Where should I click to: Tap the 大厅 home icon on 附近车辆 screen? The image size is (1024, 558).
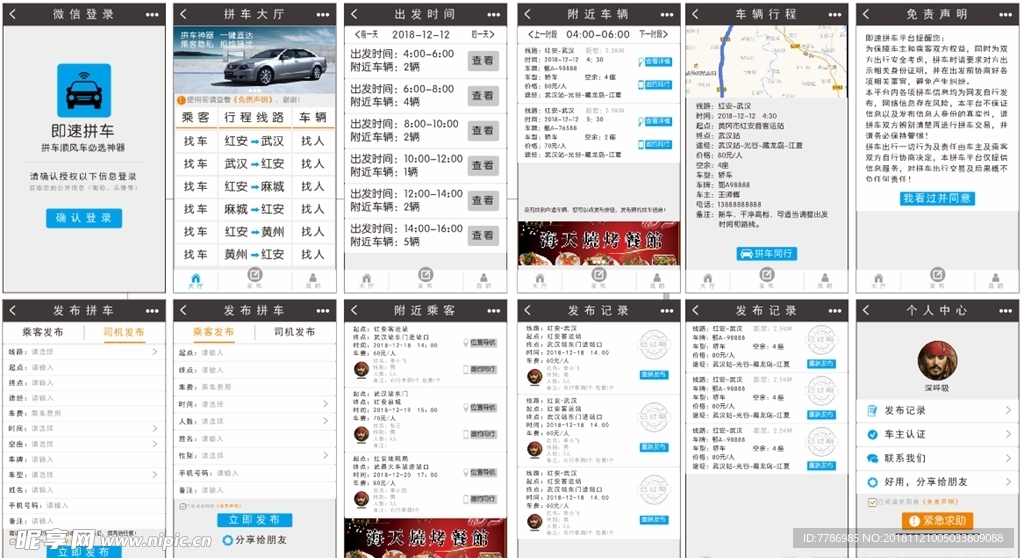tap(539, 281)
